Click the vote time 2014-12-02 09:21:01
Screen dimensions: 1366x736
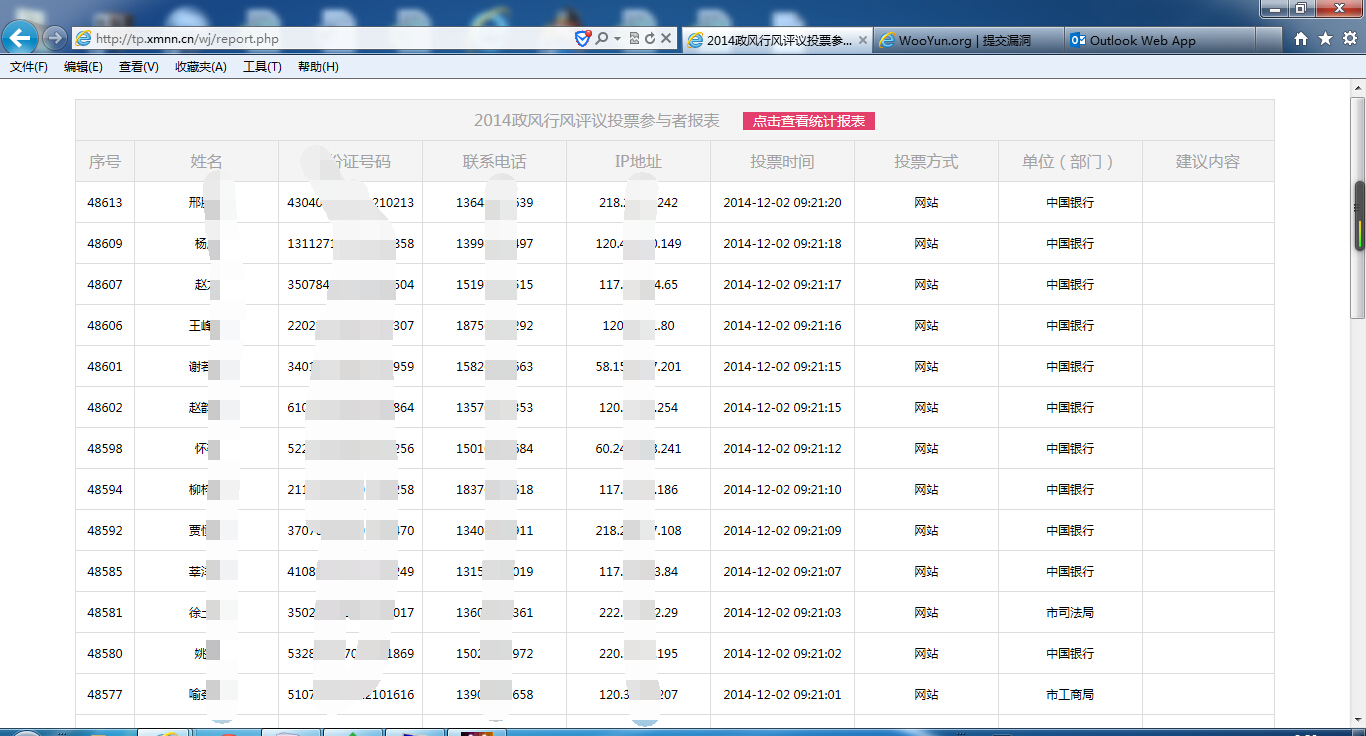pyautogui.click(x=782, y=694)
